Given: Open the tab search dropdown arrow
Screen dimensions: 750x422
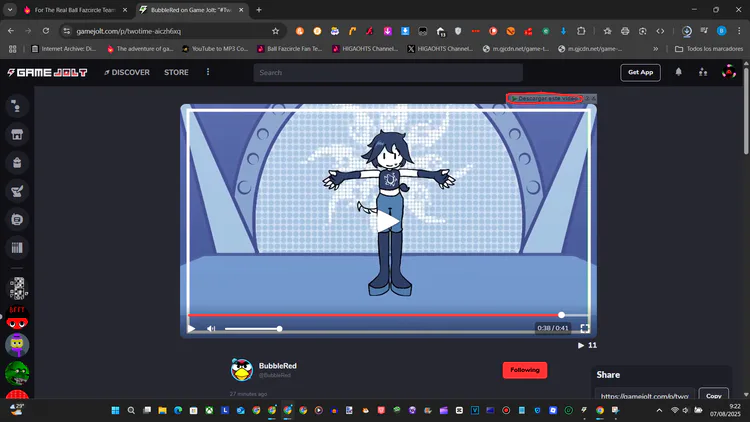Looking at the screenshot, I should point(10,10).
